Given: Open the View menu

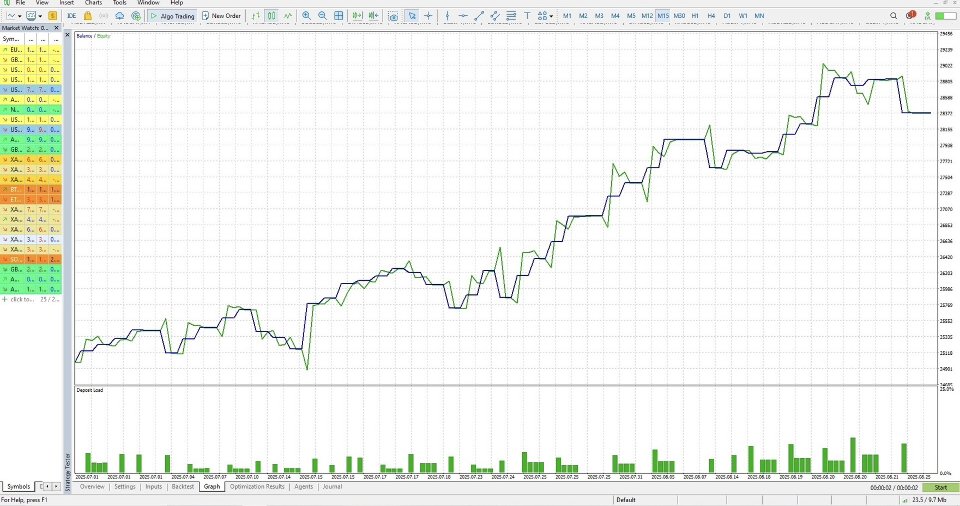Looking at the screenshot, I should point(42,3).
